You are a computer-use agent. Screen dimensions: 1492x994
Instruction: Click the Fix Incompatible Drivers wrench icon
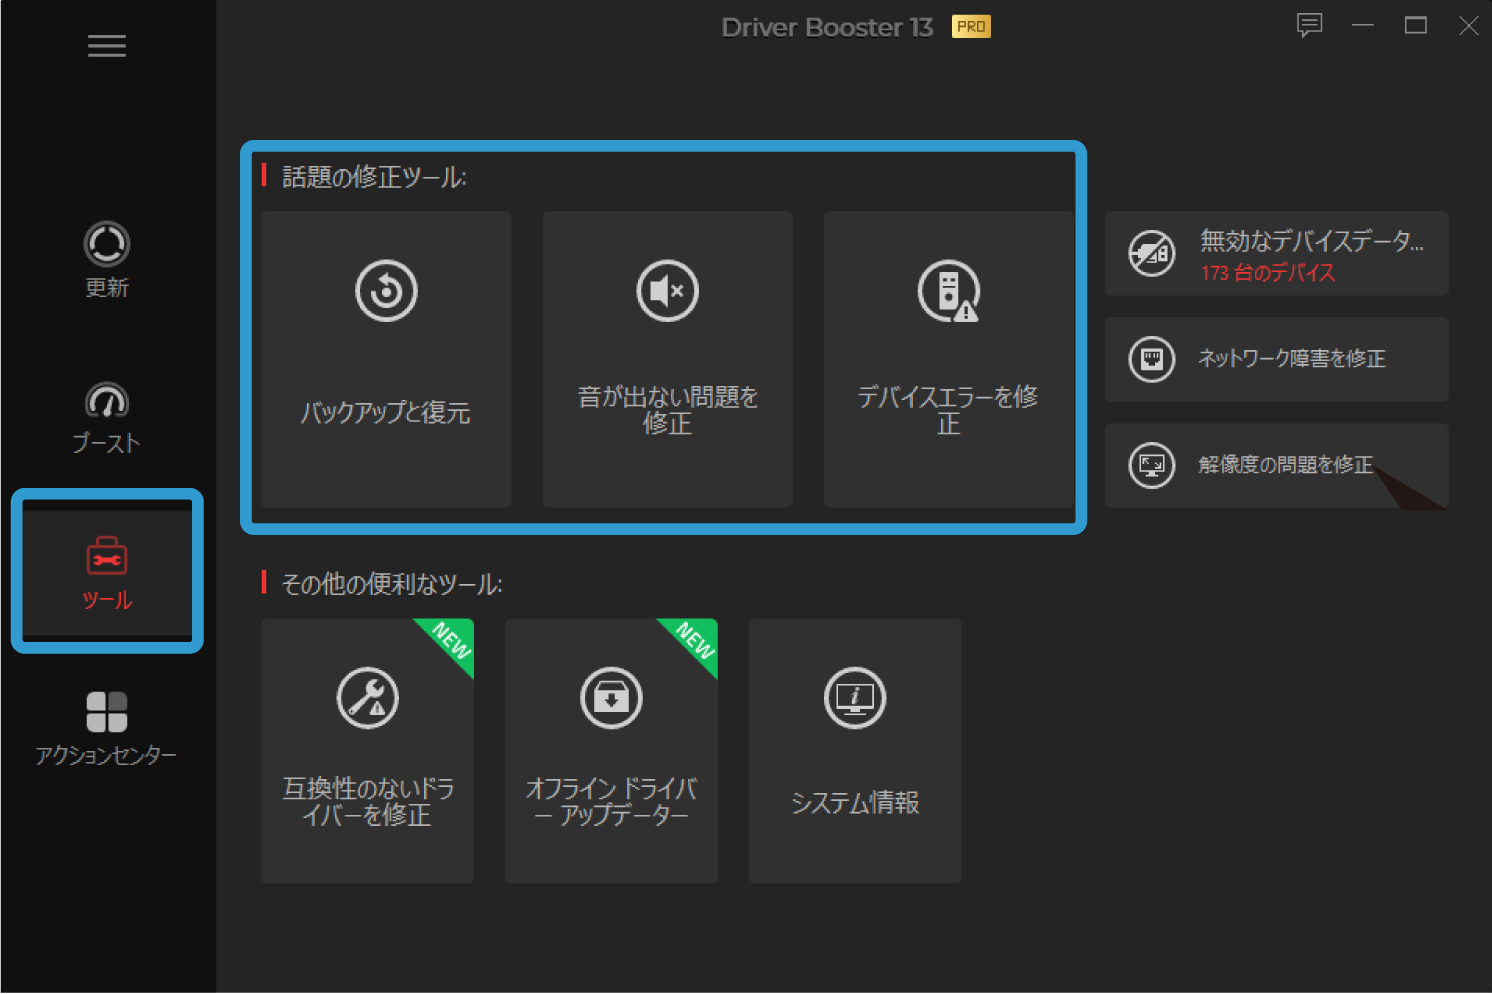pos(367,698)
